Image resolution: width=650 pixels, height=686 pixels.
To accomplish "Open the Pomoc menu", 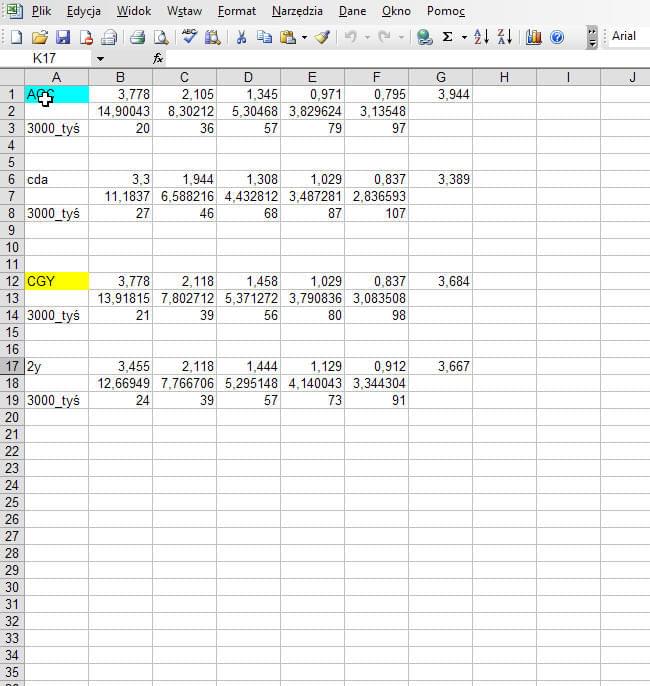I will (x=446, y=11).
